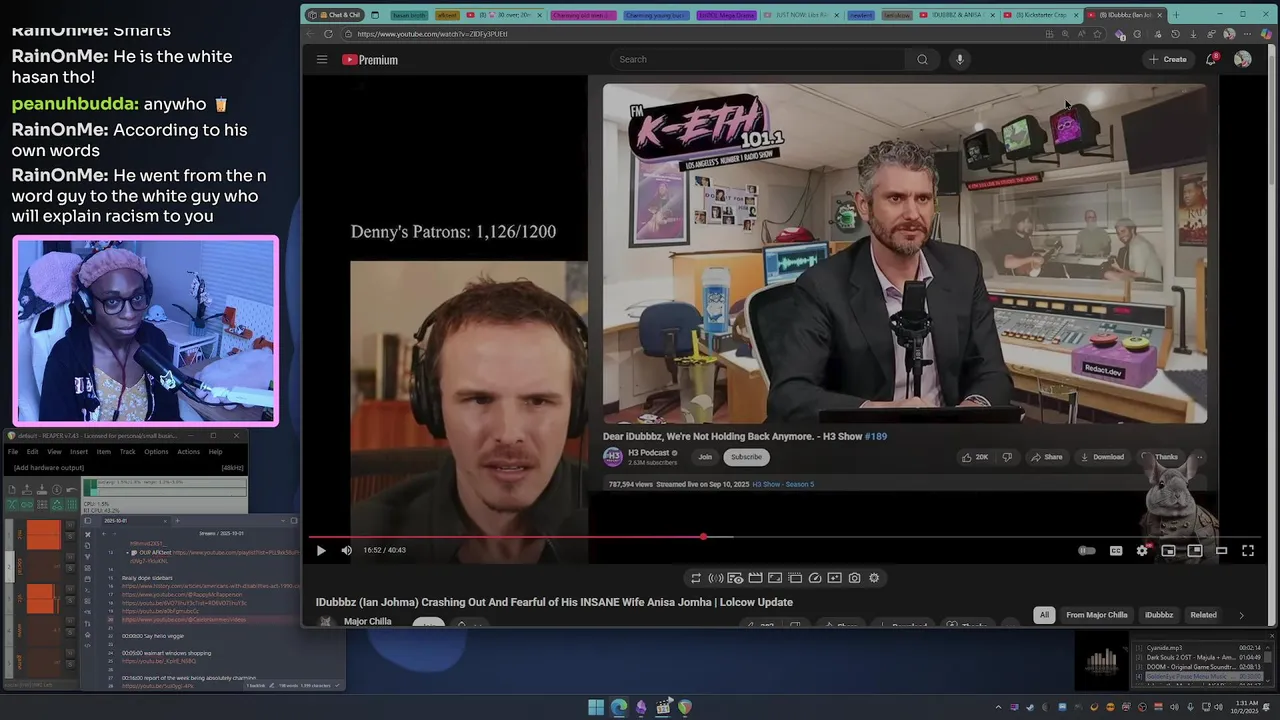Solo REAPER track 1
Image resolution: width=1280 pixels, height=720 pixels.
pos(70,536)
